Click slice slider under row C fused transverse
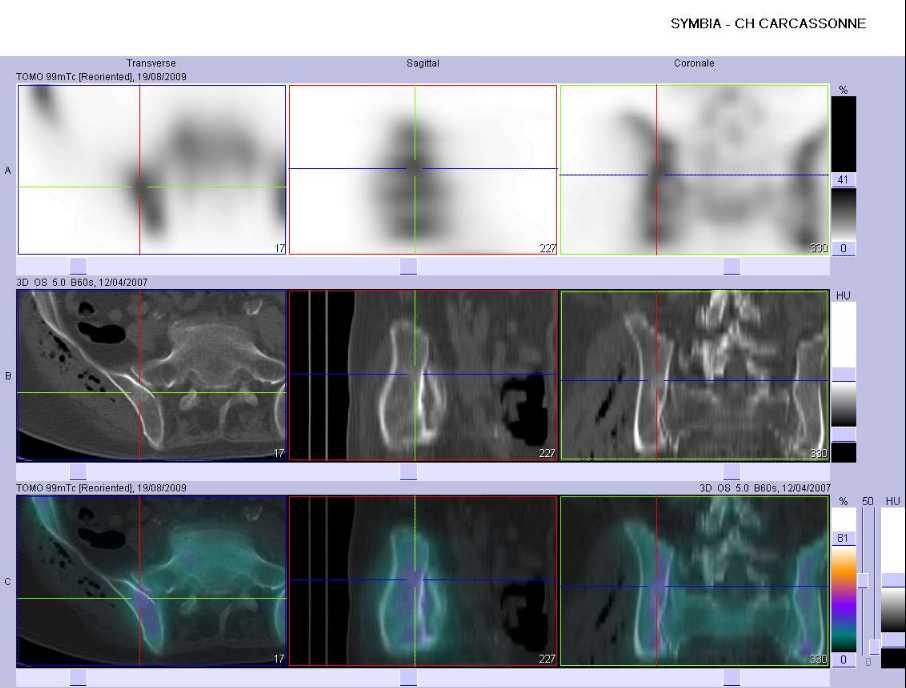Image resolution: width=906 pixels, height=688 pixels. (78, 678)
